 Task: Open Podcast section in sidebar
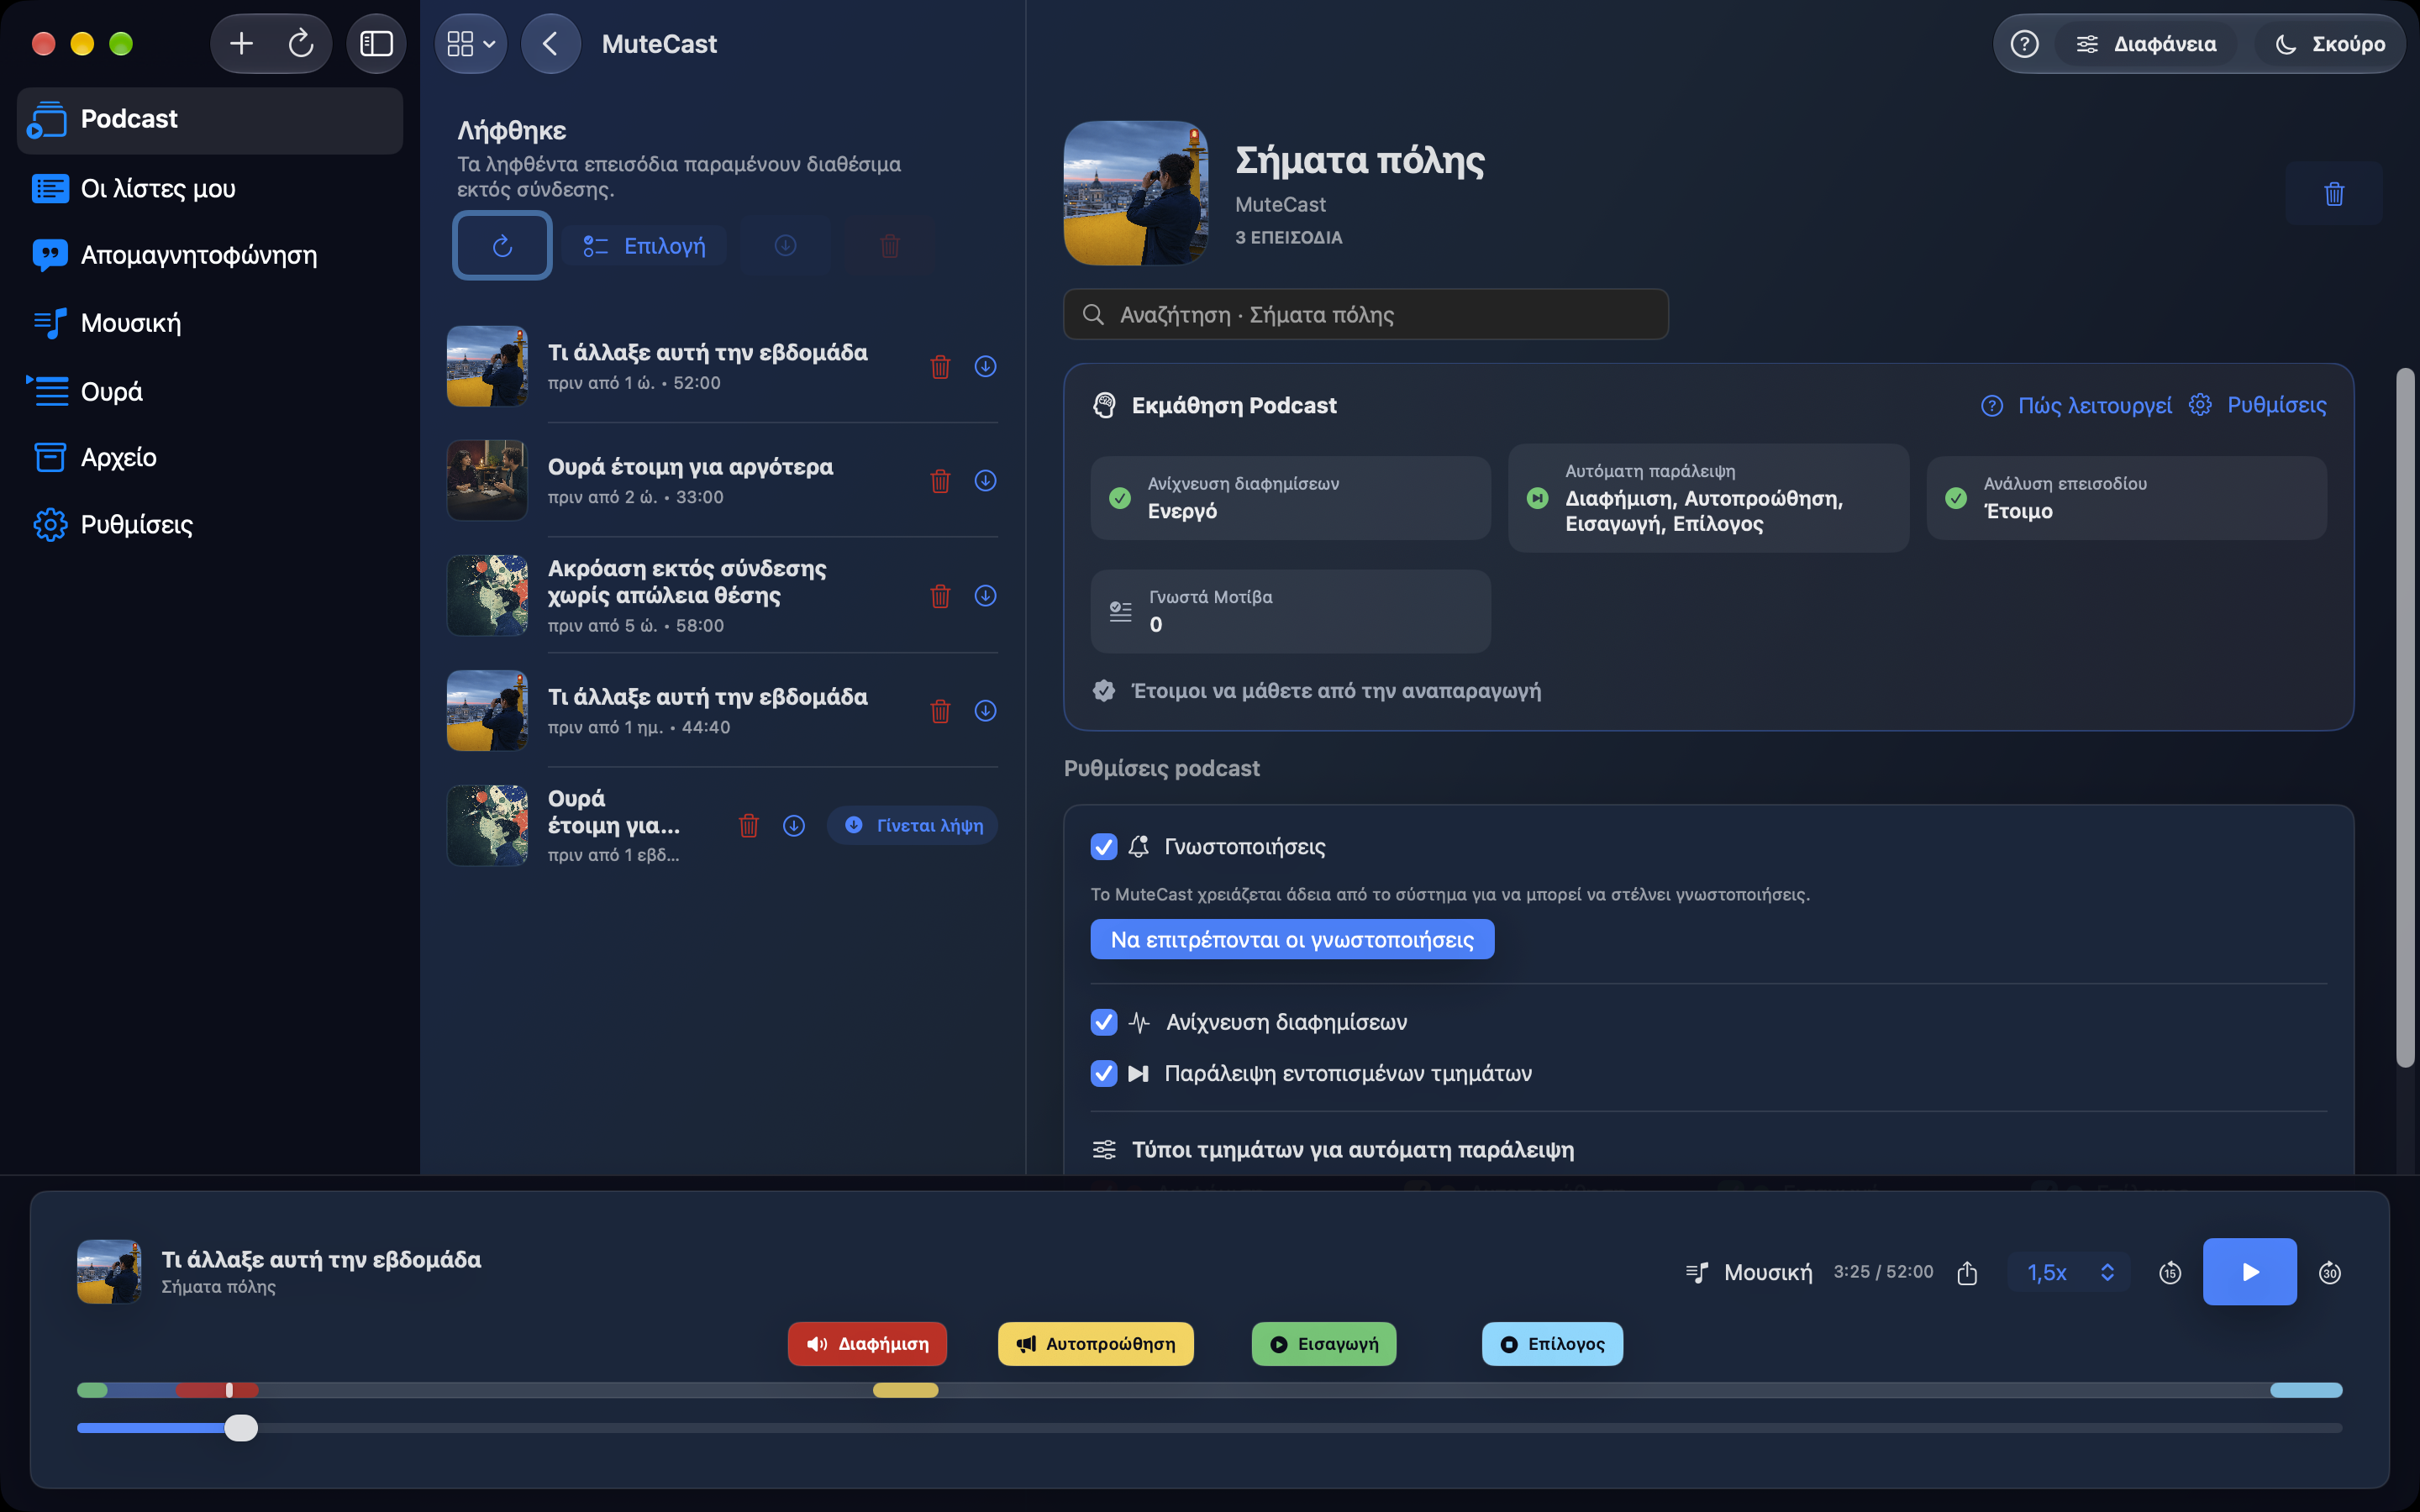pos(210,120)
